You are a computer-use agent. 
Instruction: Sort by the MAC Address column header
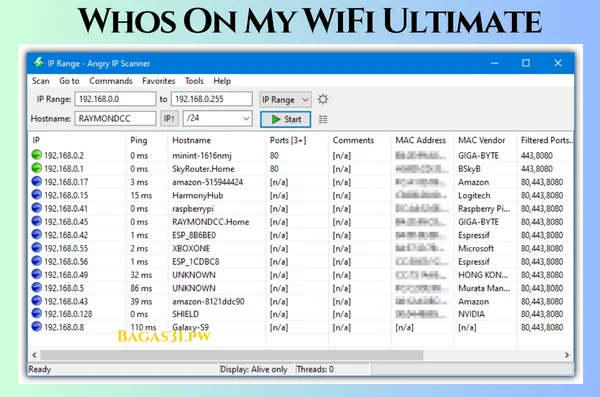[422, 140]
